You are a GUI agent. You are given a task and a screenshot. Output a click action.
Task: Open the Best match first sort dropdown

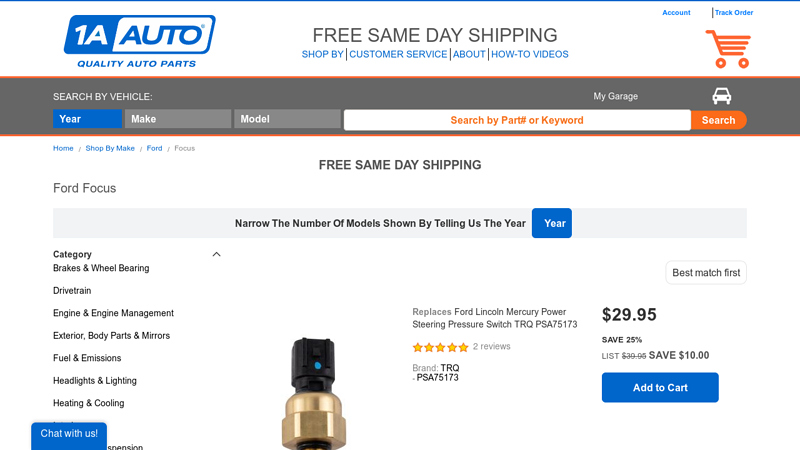[x=706, y=273]
